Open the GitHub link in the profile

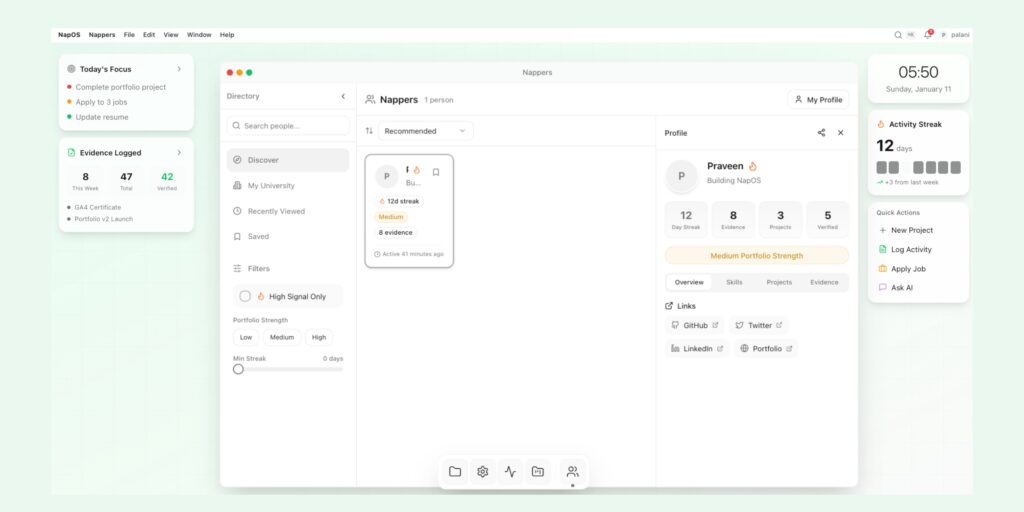tap(694, 325)
